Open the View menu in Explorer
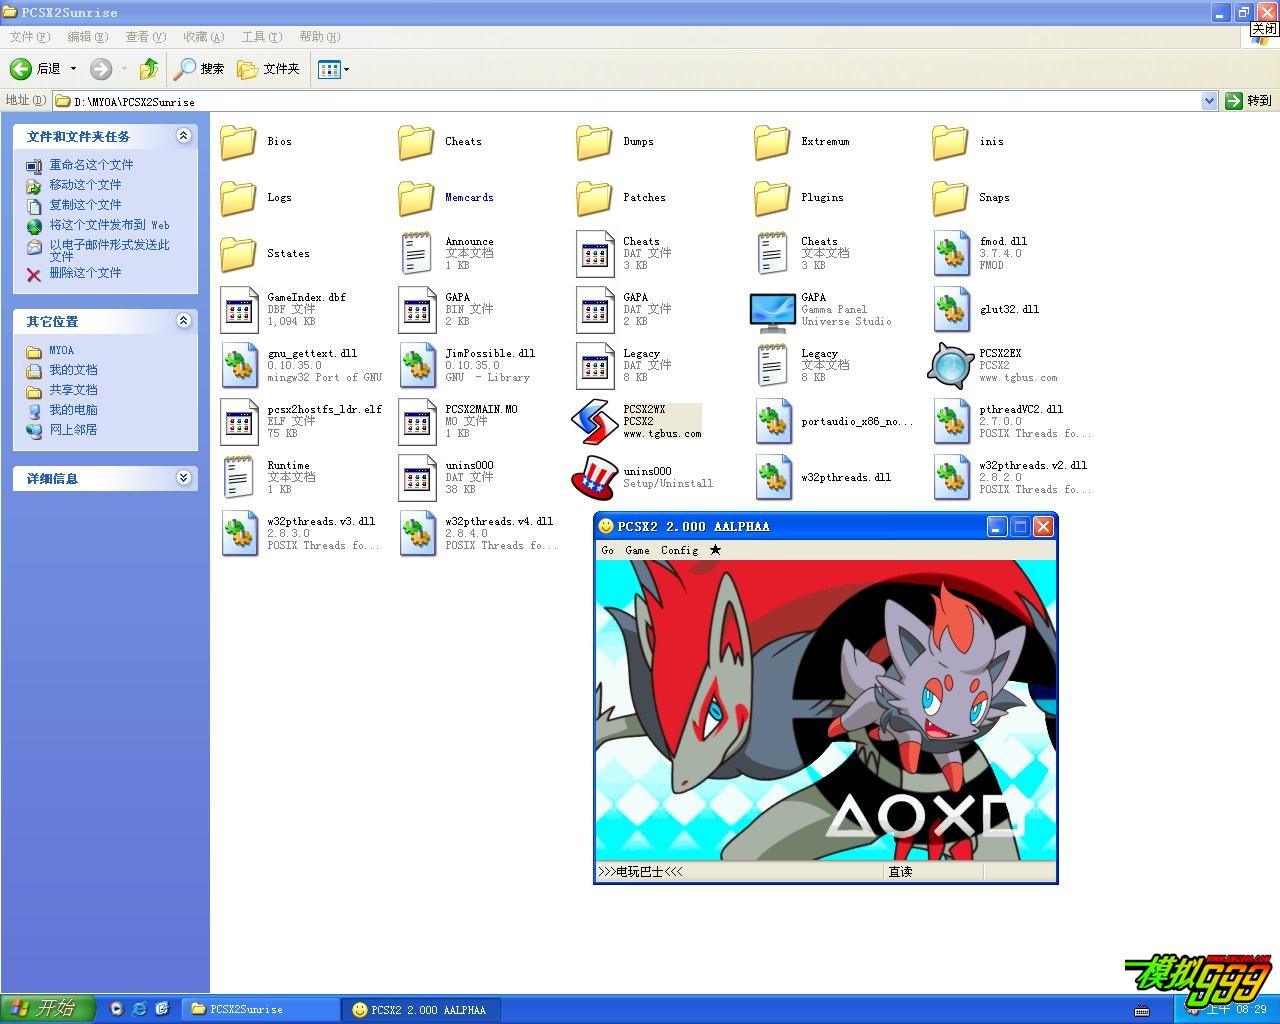 (x=145, y=37)
